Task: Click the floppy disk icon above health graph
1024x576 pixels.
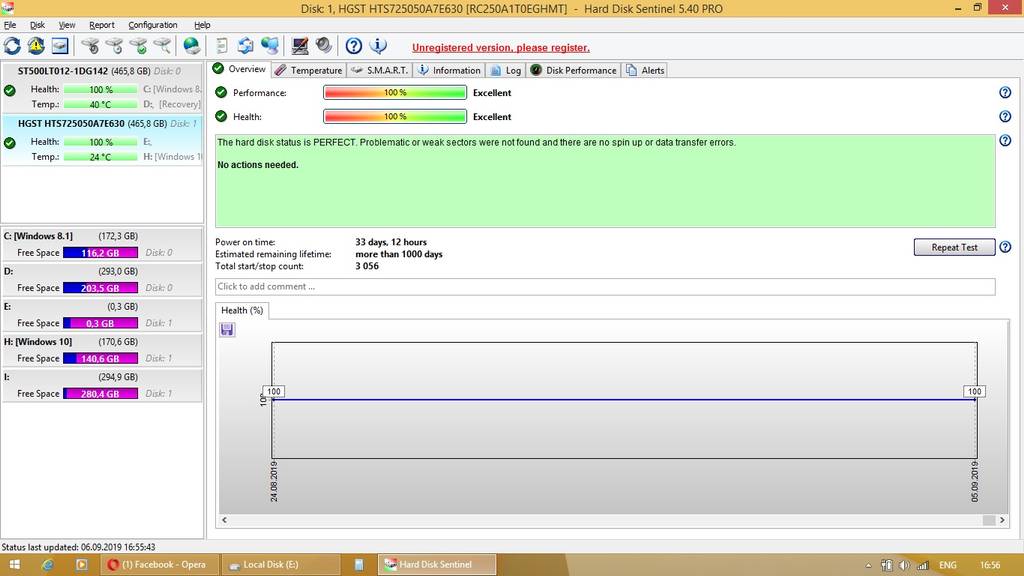Action: point(227,330)
